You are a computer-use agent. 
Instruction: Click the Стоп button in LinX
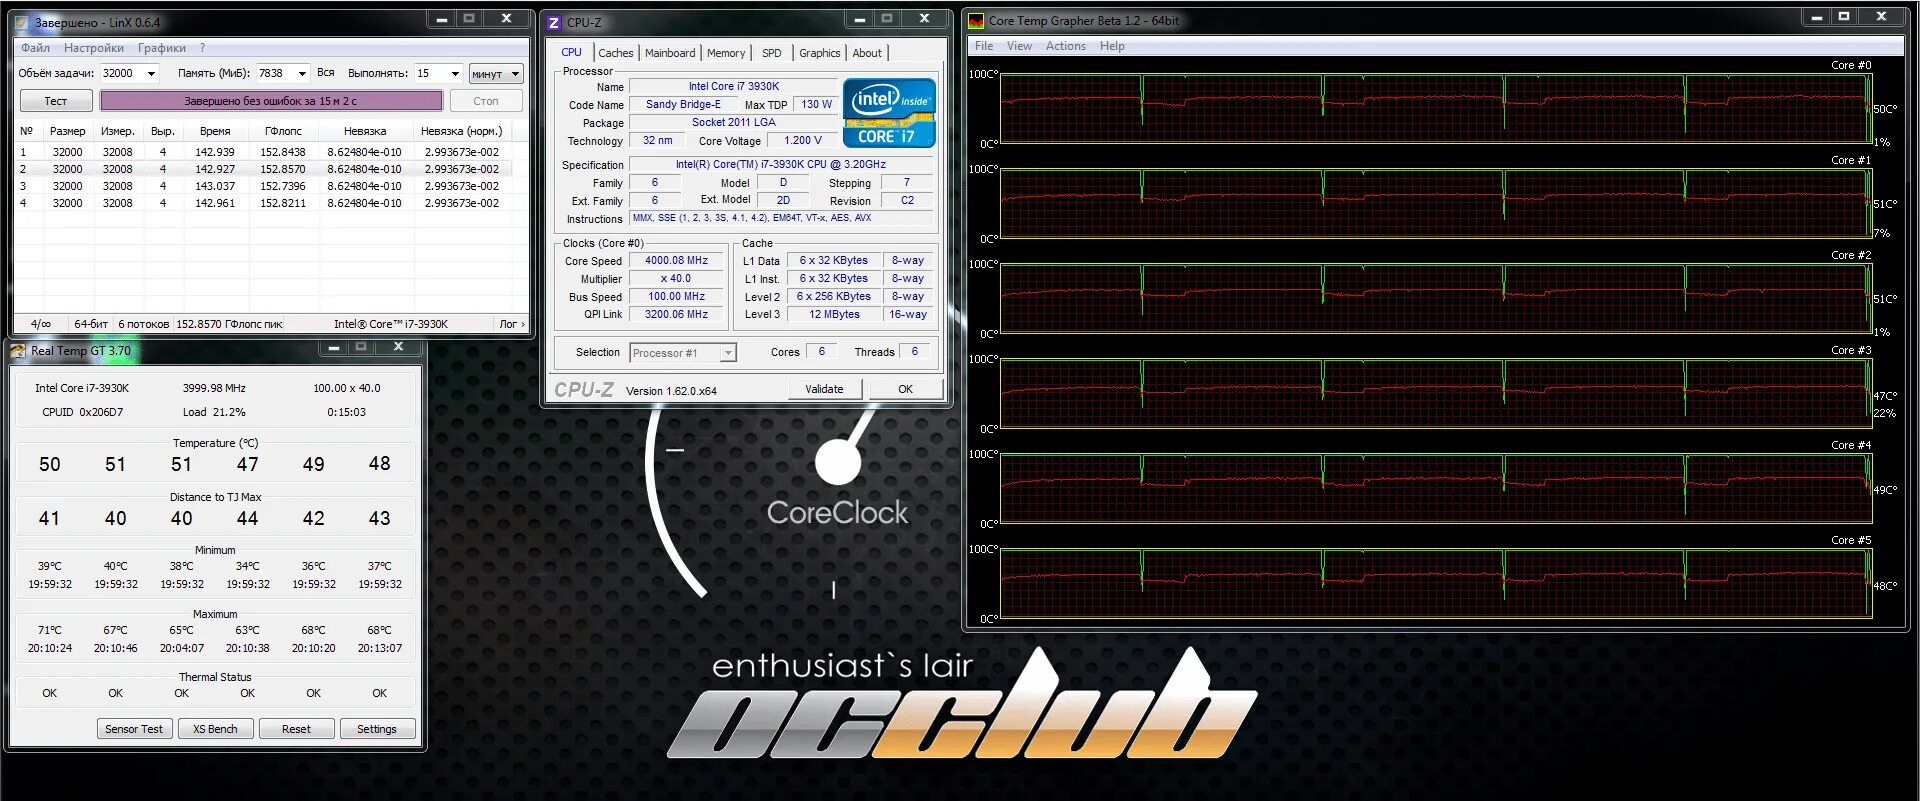[x=486, y=101]
